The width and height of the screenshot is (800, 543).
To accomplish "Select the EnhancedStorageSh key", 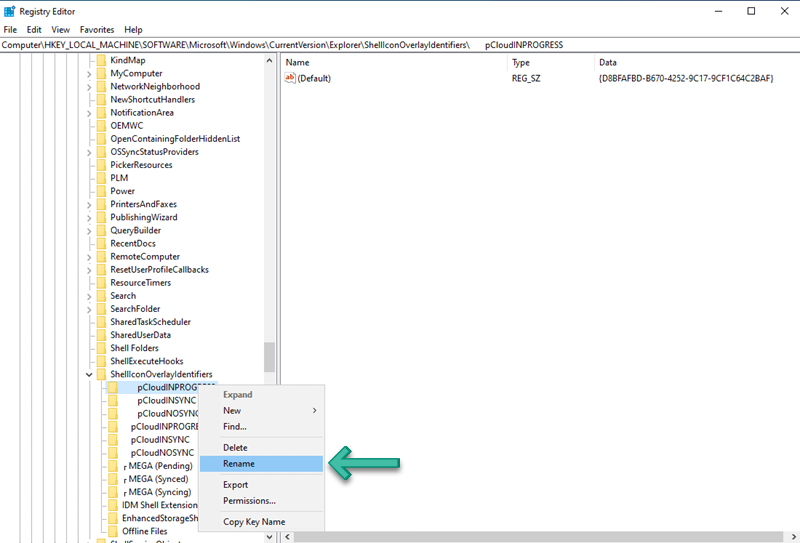I will point(160,518).
